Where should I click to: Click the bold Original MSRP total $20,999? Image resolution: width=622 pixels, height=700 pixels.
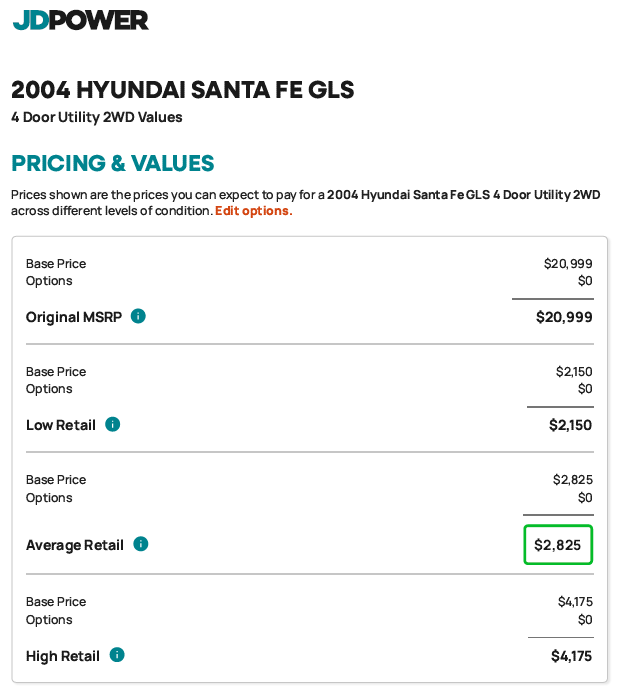[564, 317]
